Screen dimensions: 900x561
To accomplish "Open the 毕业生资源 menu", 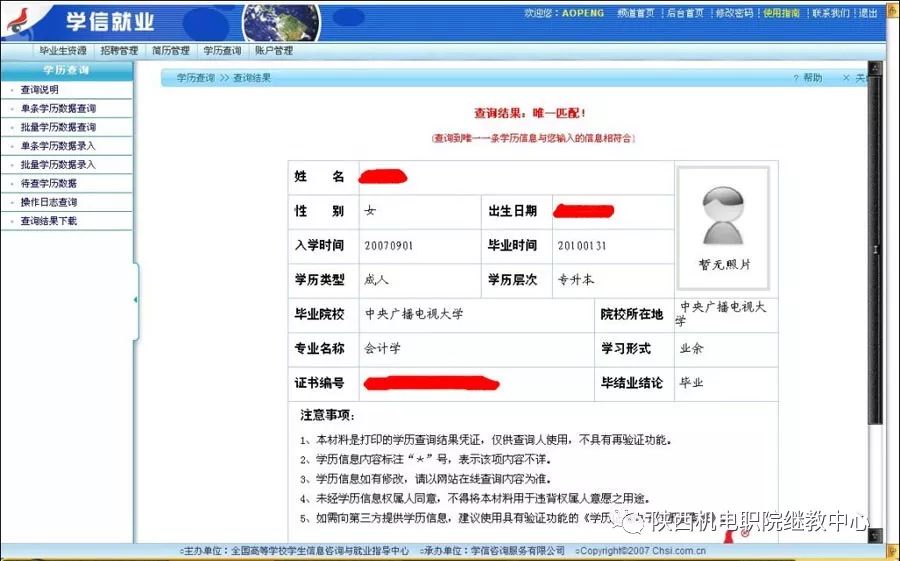I will [63, 51].
